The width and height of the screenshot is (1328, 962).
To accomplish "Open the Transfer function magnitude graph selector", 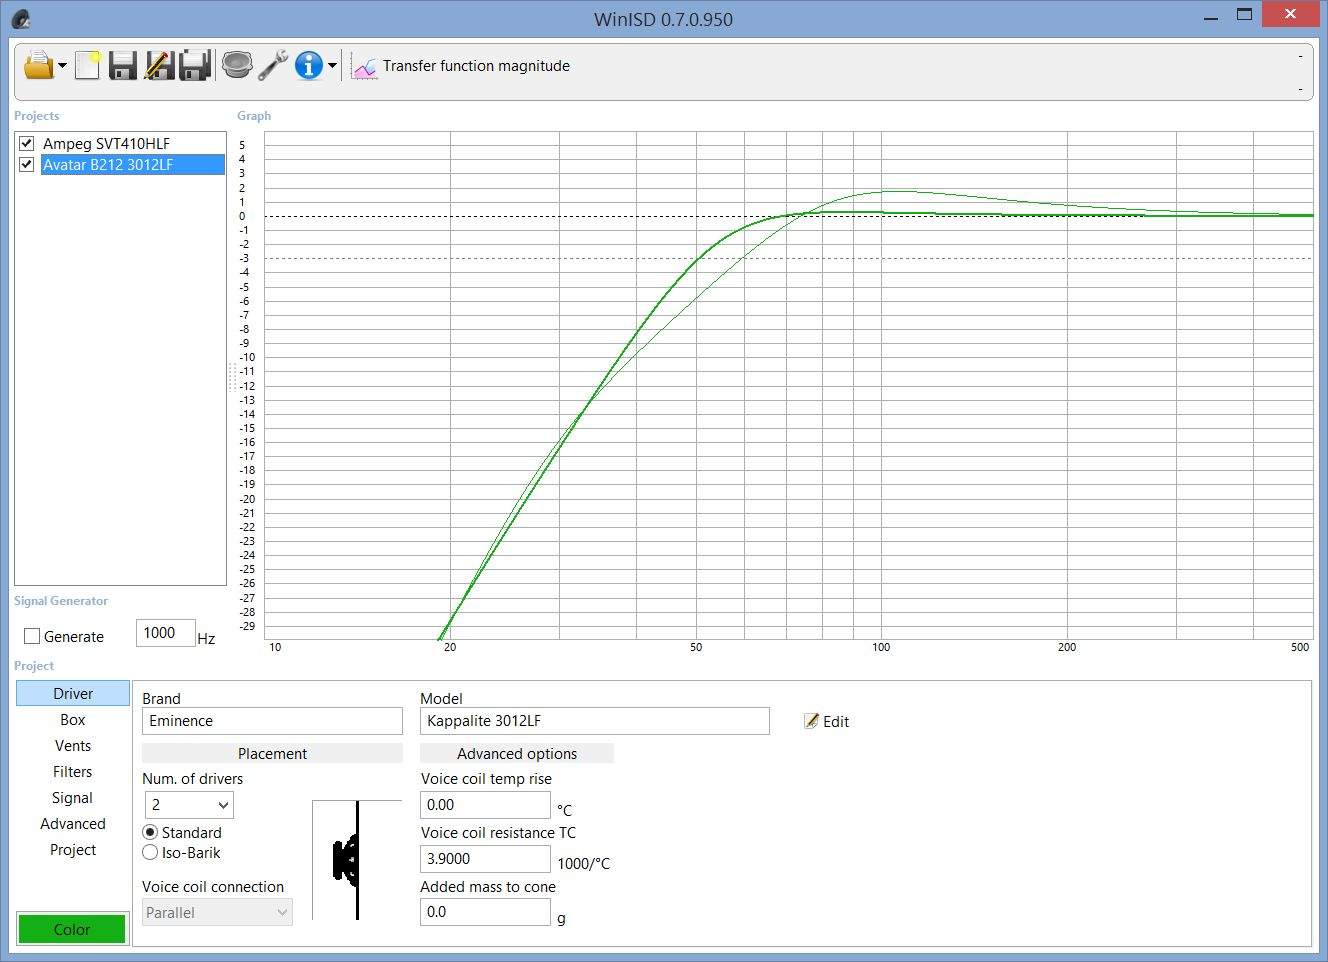I will coord(476,66).
